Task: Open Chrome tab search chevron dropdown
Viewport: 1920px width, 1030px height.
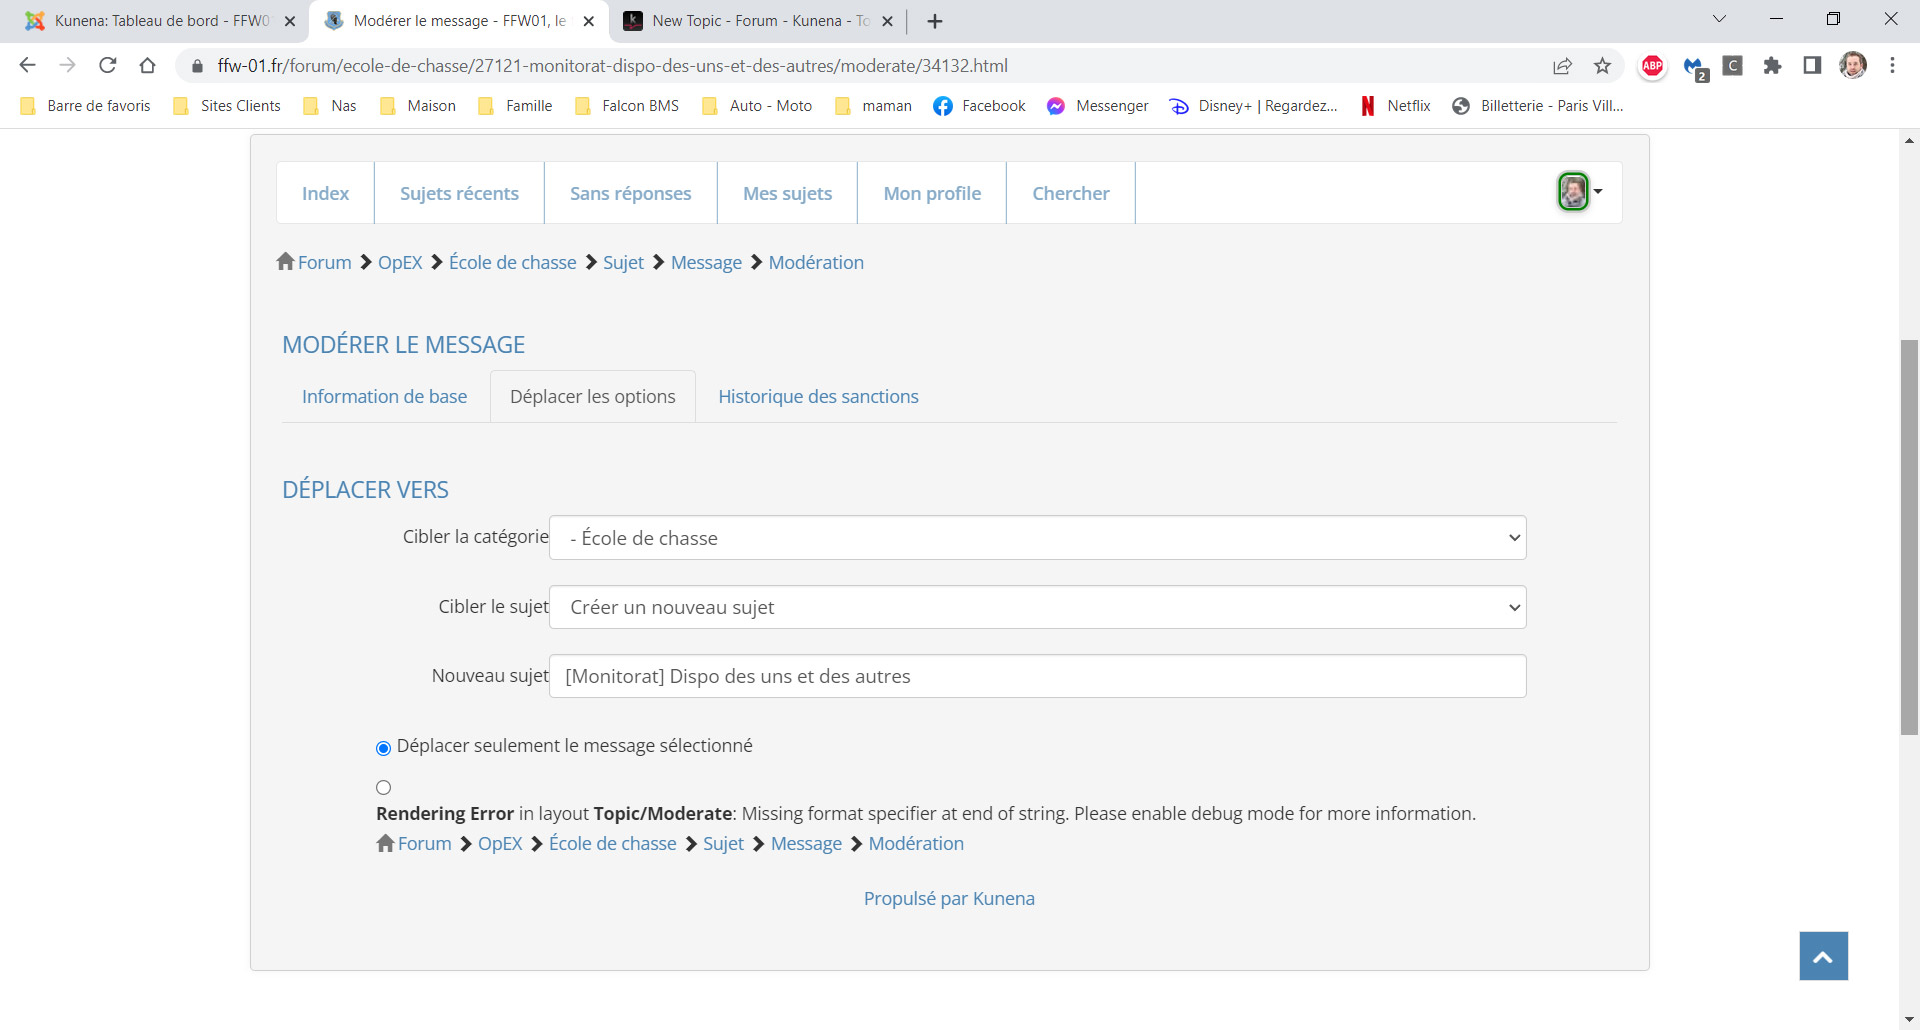Action: tap(1719, 19)
